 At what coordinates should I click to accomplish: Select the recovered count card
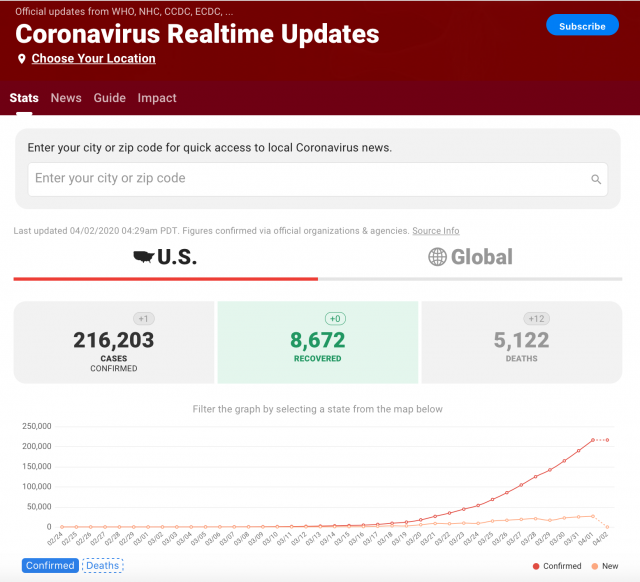[x=318, y=343]
